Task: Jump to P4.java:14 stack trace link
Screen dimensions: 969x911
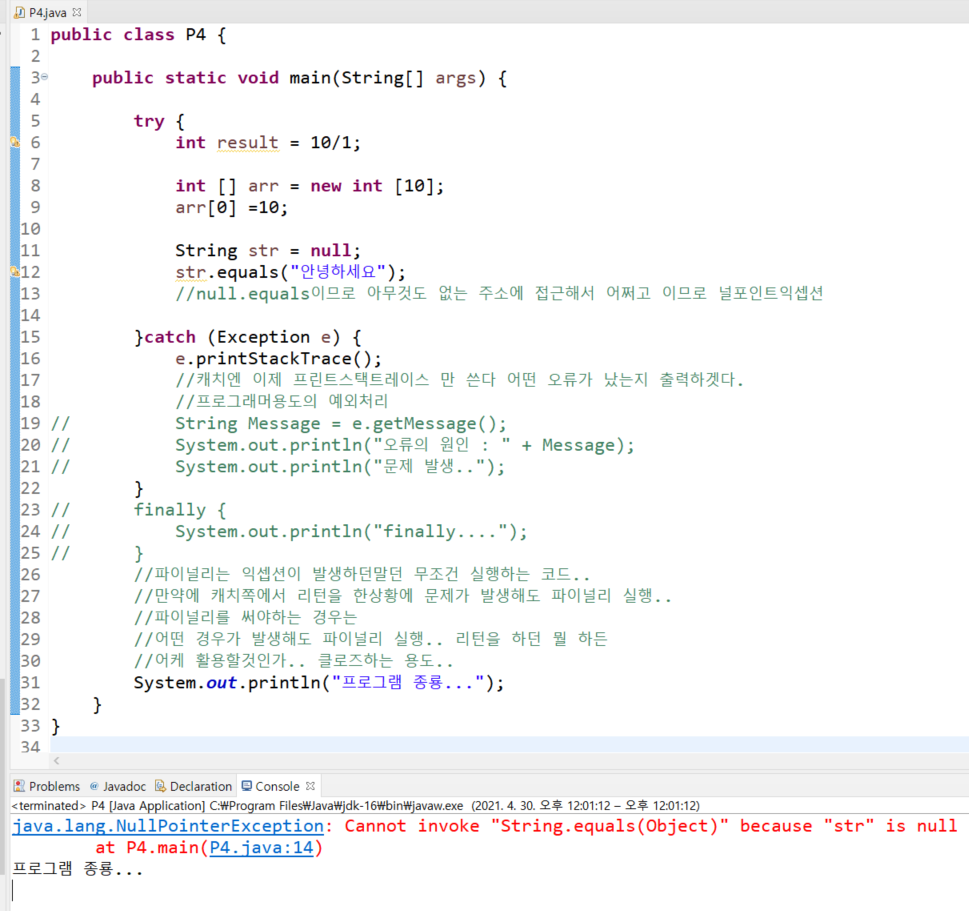Action: pos(261,847)
